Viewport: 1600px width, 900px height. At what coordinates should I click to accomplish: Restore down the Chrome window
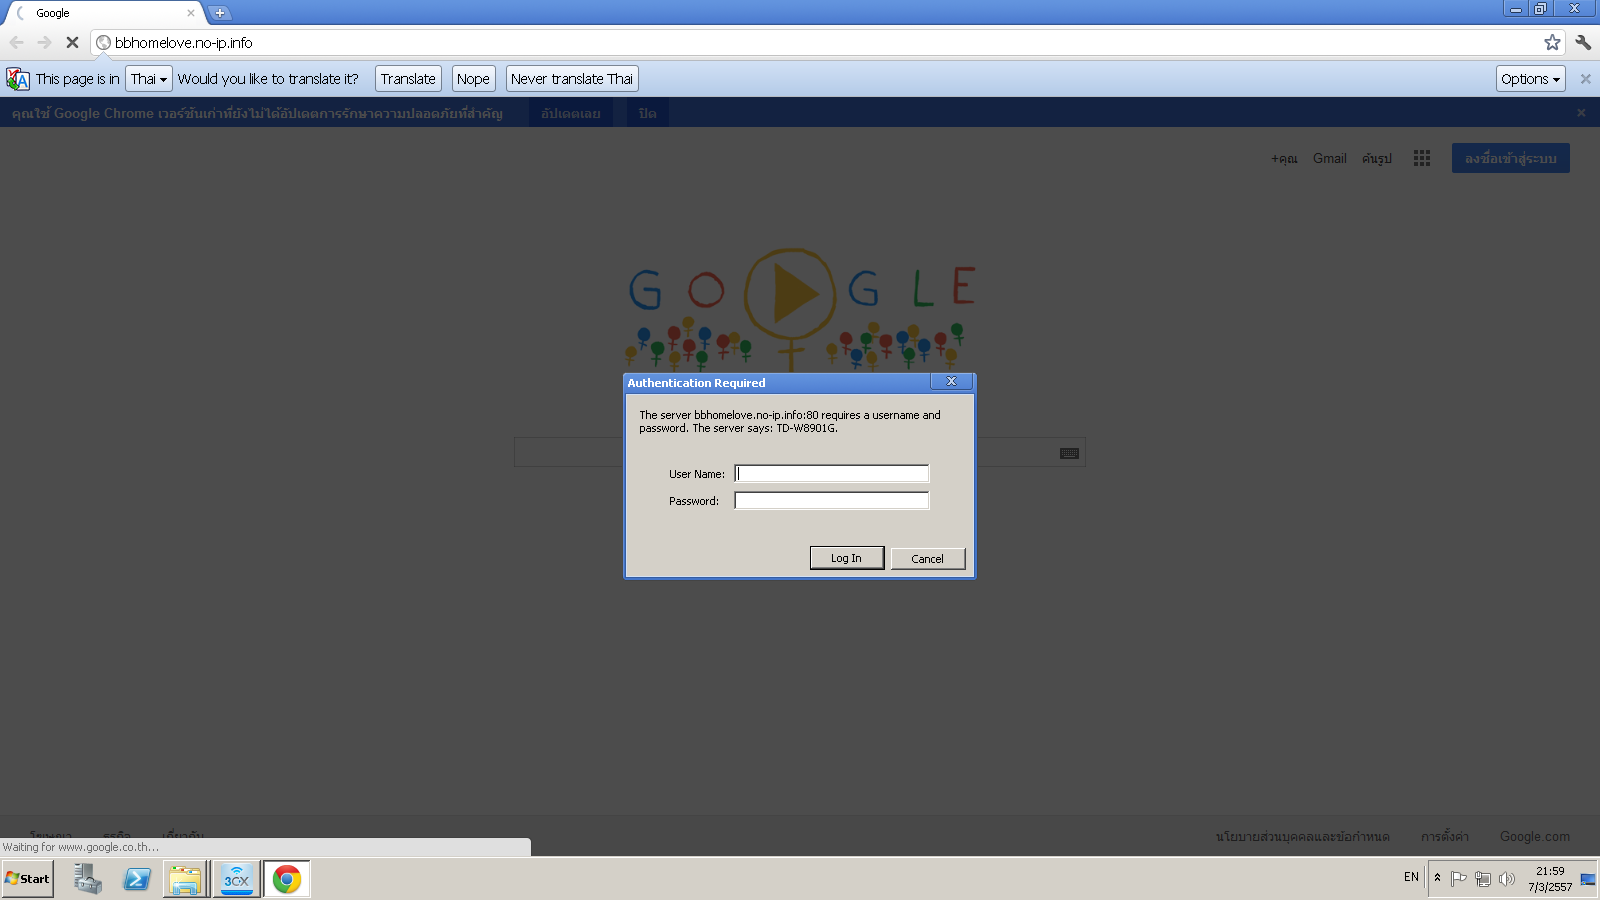point(1541,9)
